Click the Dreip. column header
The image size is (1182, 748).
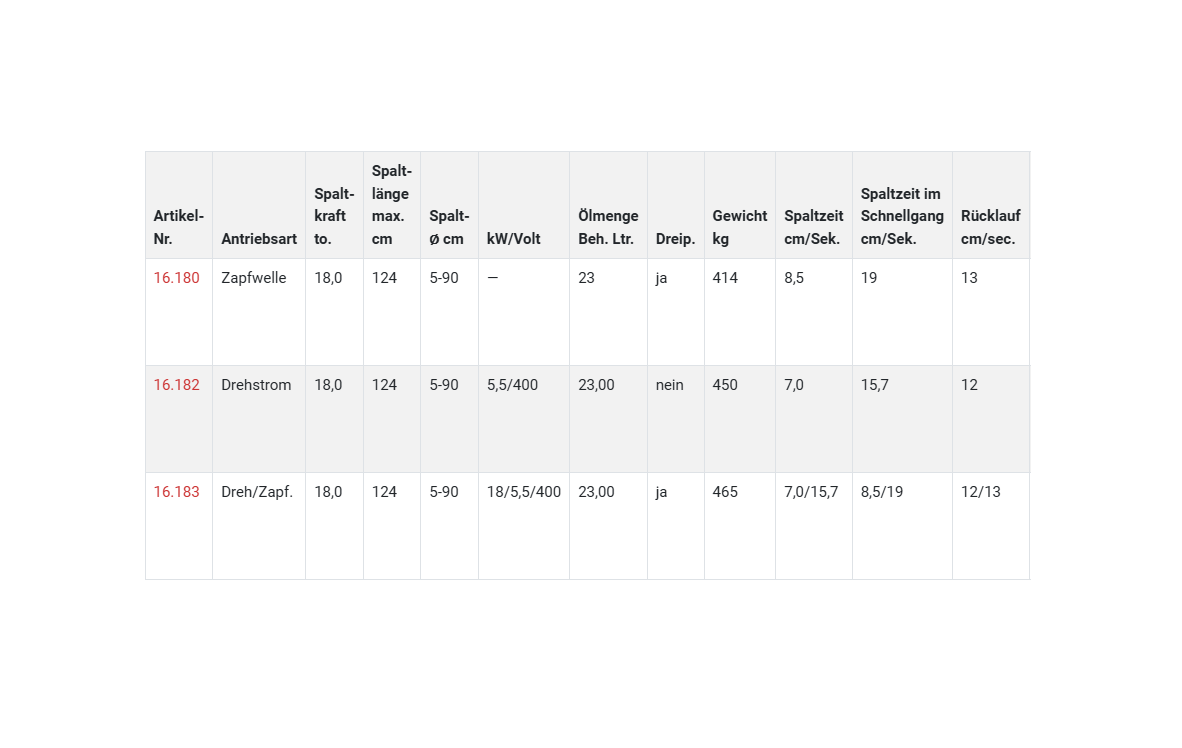tap(675, 239)
